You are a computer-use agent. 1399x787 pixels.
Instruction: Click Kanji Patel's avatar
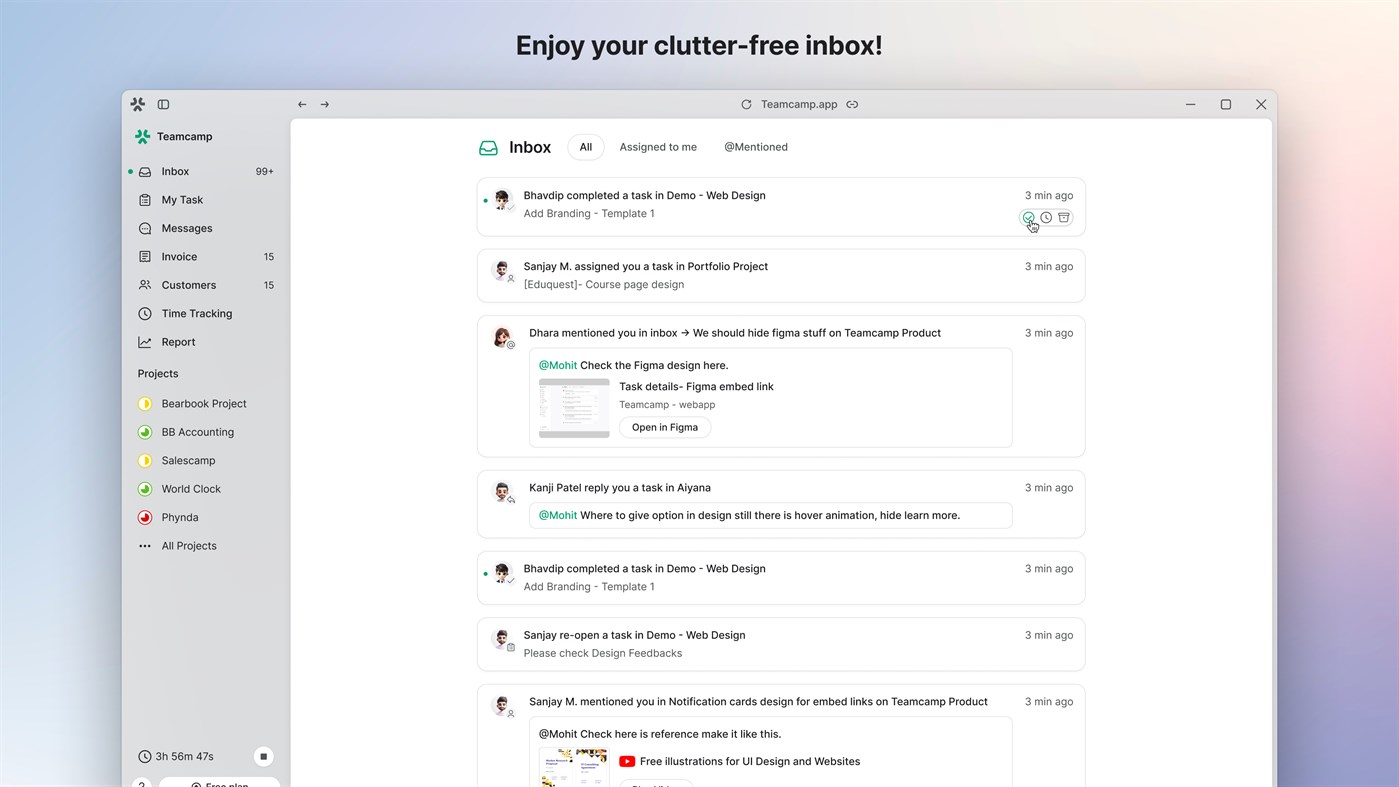(503, 491)
